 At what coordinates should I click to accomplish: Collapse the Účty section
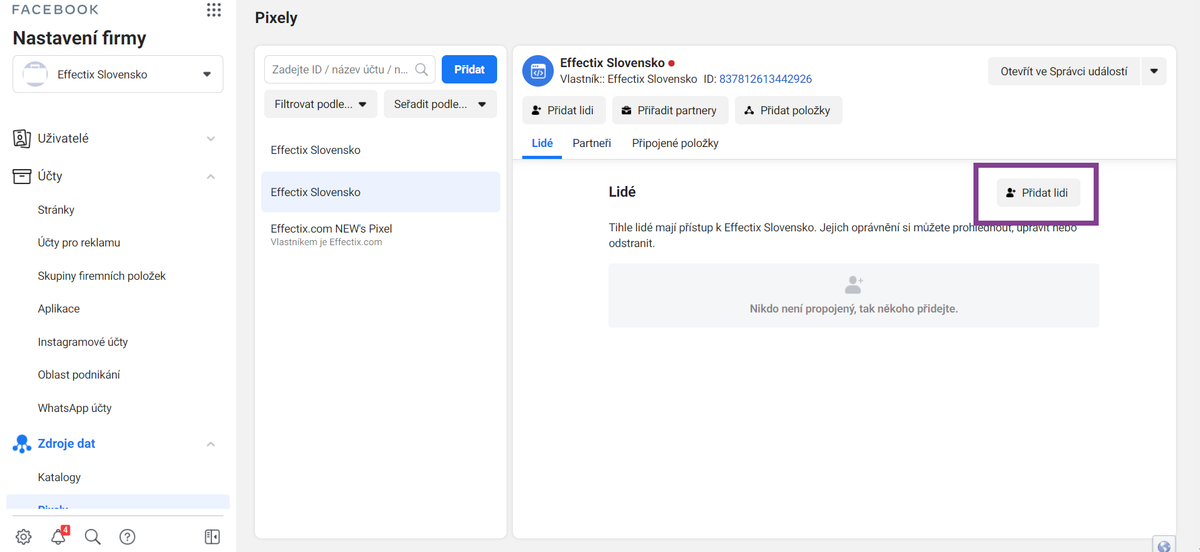(210, 177)
